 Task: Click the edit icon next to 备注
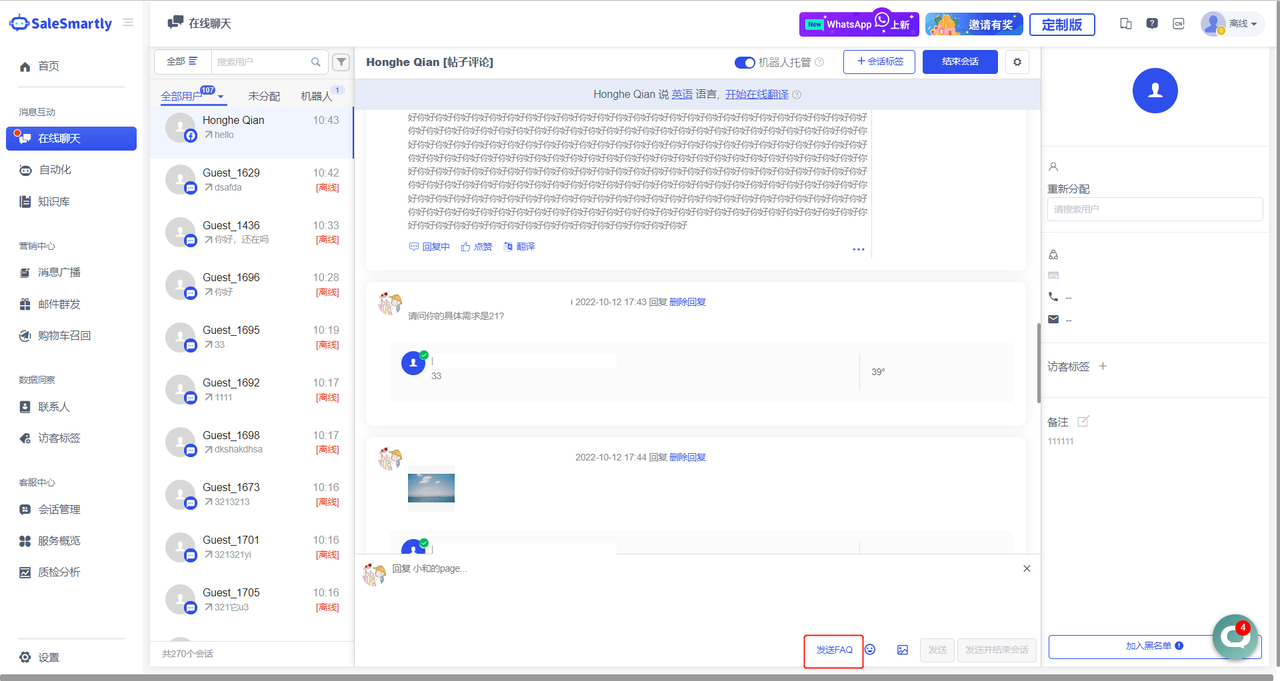pyautogui.click(x=1082, y=422)
